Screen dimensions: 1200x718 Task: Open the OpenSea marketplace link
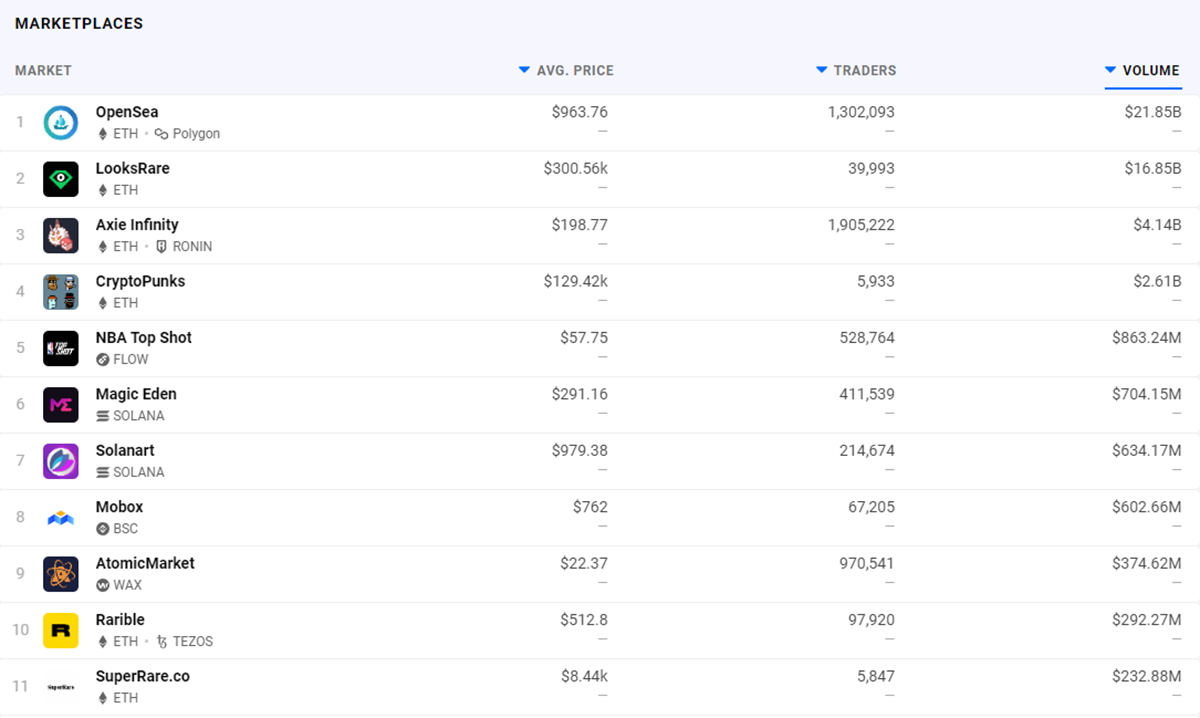(127, 112)
